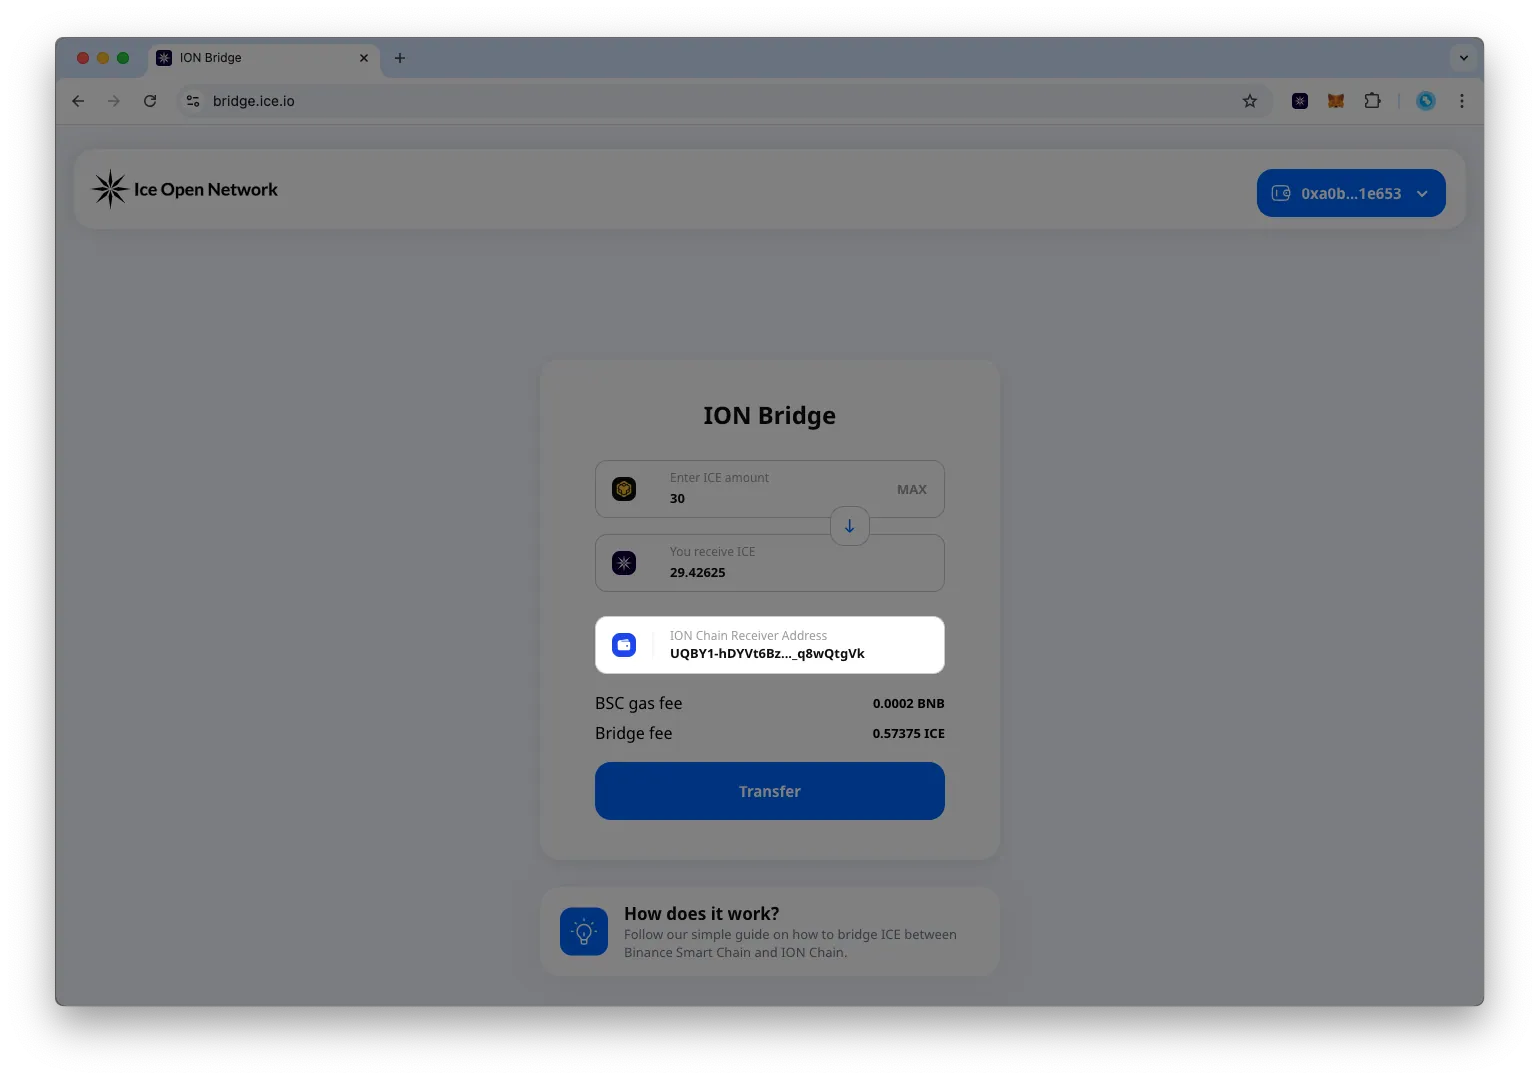Screen dimensions: 1540x1080
Task: Click the Enter ICE amount field
Action: pos(770,489)
